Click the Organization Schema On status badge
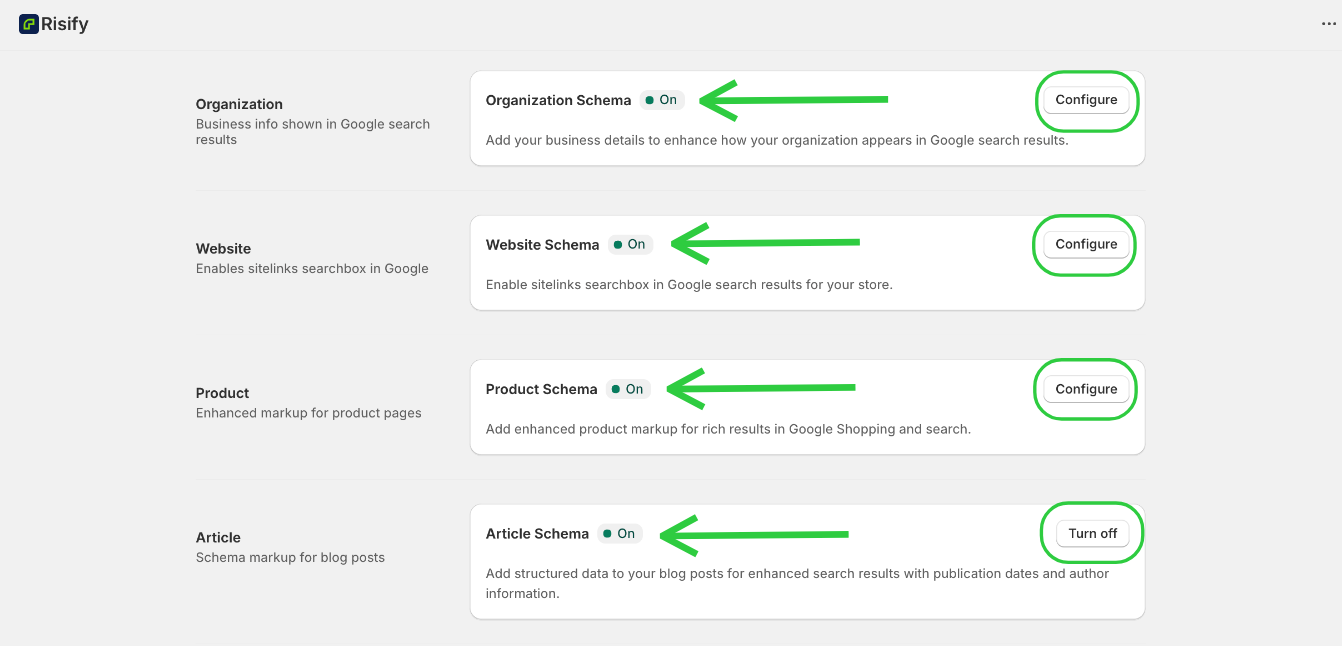 pos(662,100)
